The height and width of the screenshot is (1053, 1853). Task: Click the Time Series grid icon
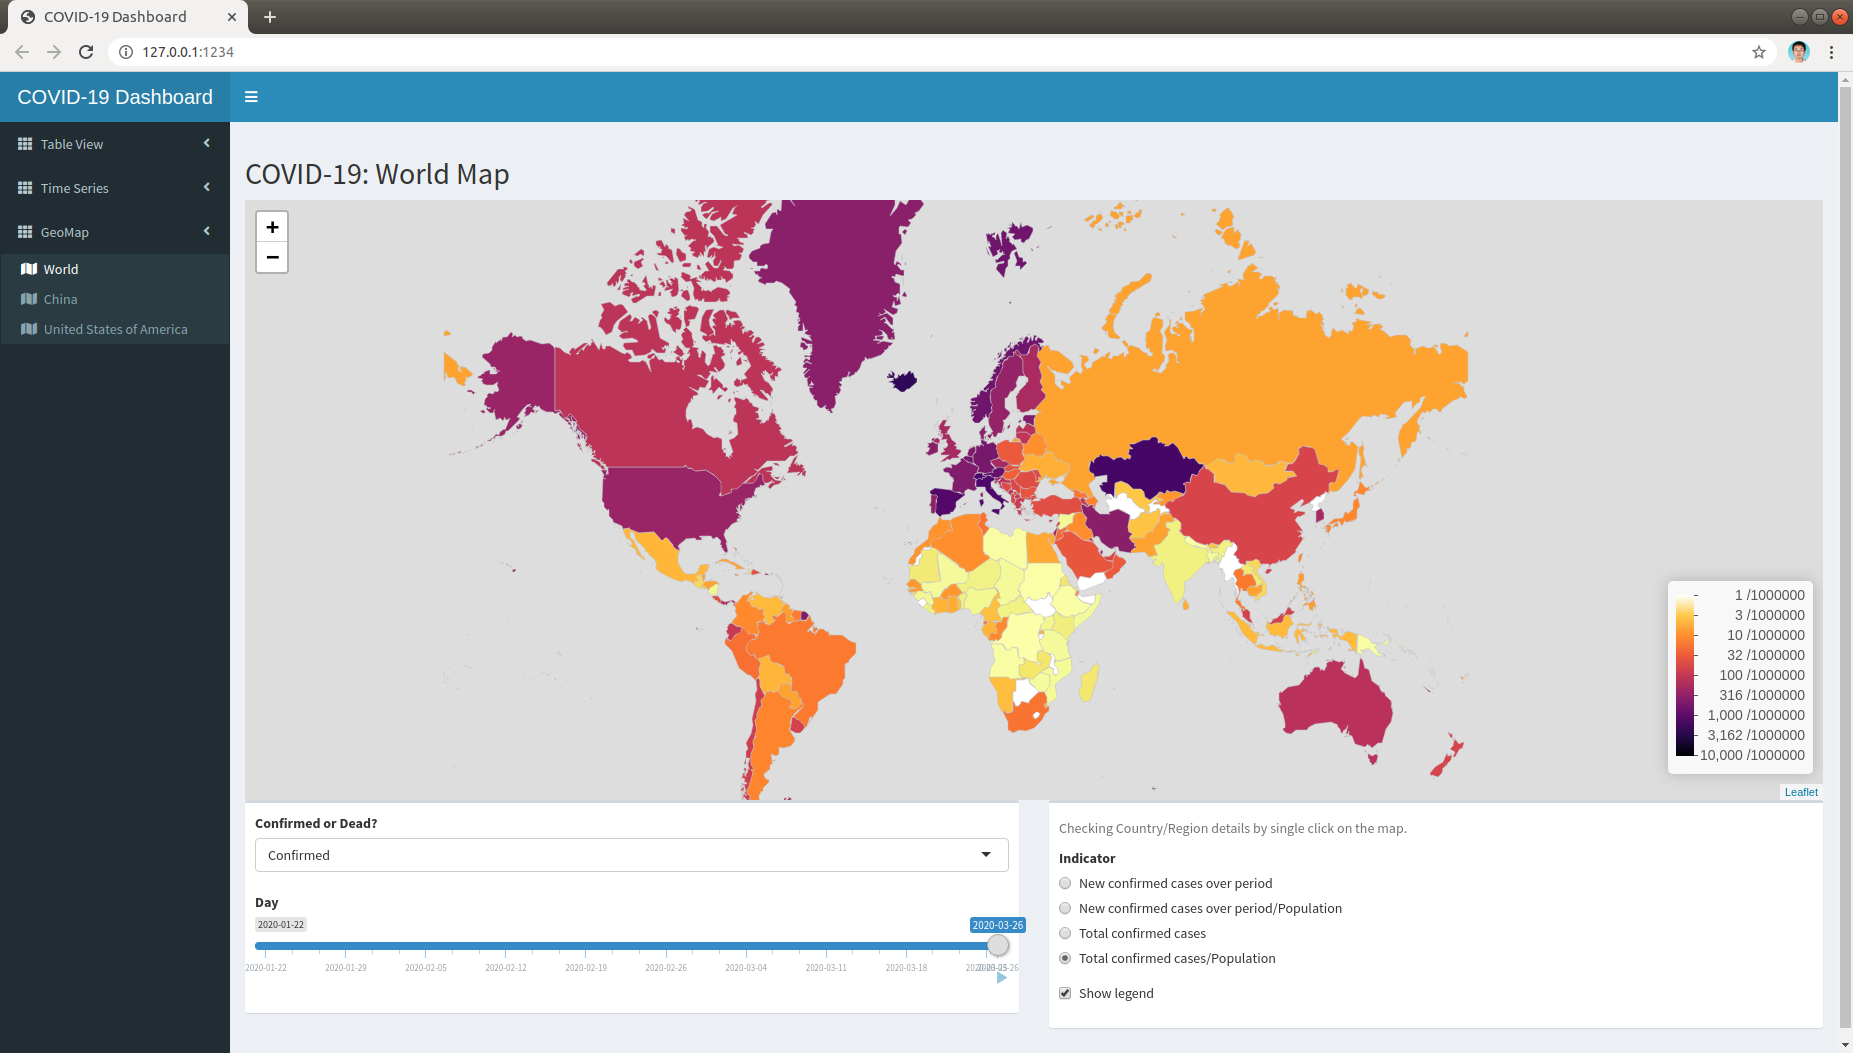tap(25, 188)
